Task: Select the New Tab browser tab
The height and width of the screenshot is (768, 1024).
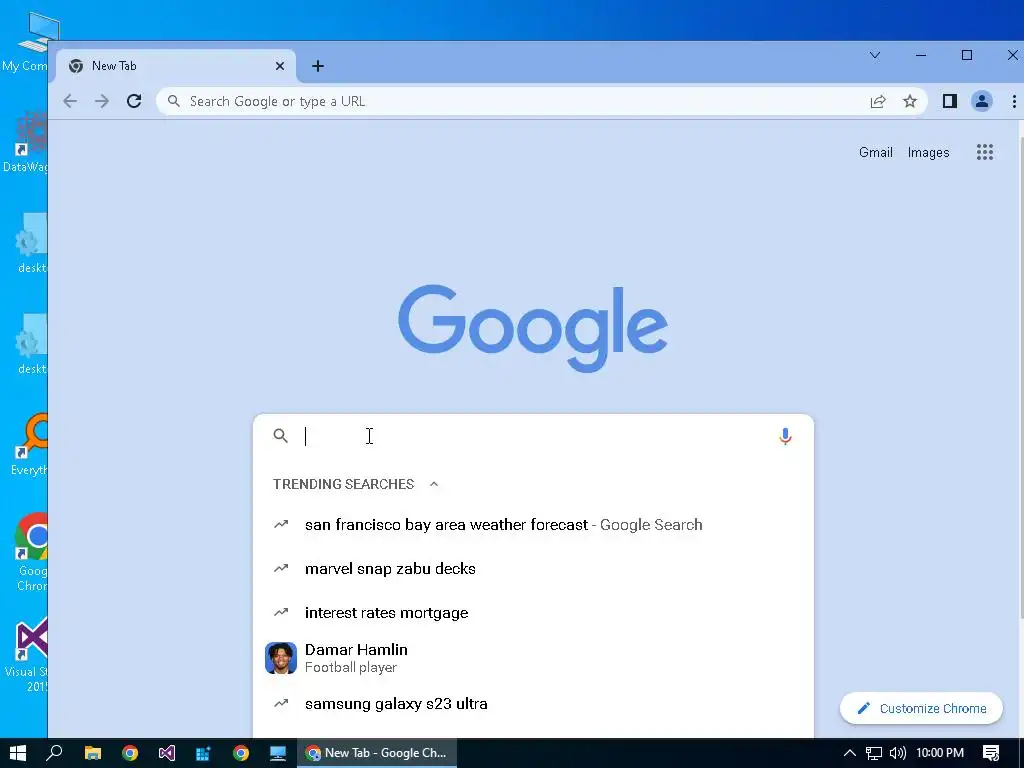Action: point(175,66)
